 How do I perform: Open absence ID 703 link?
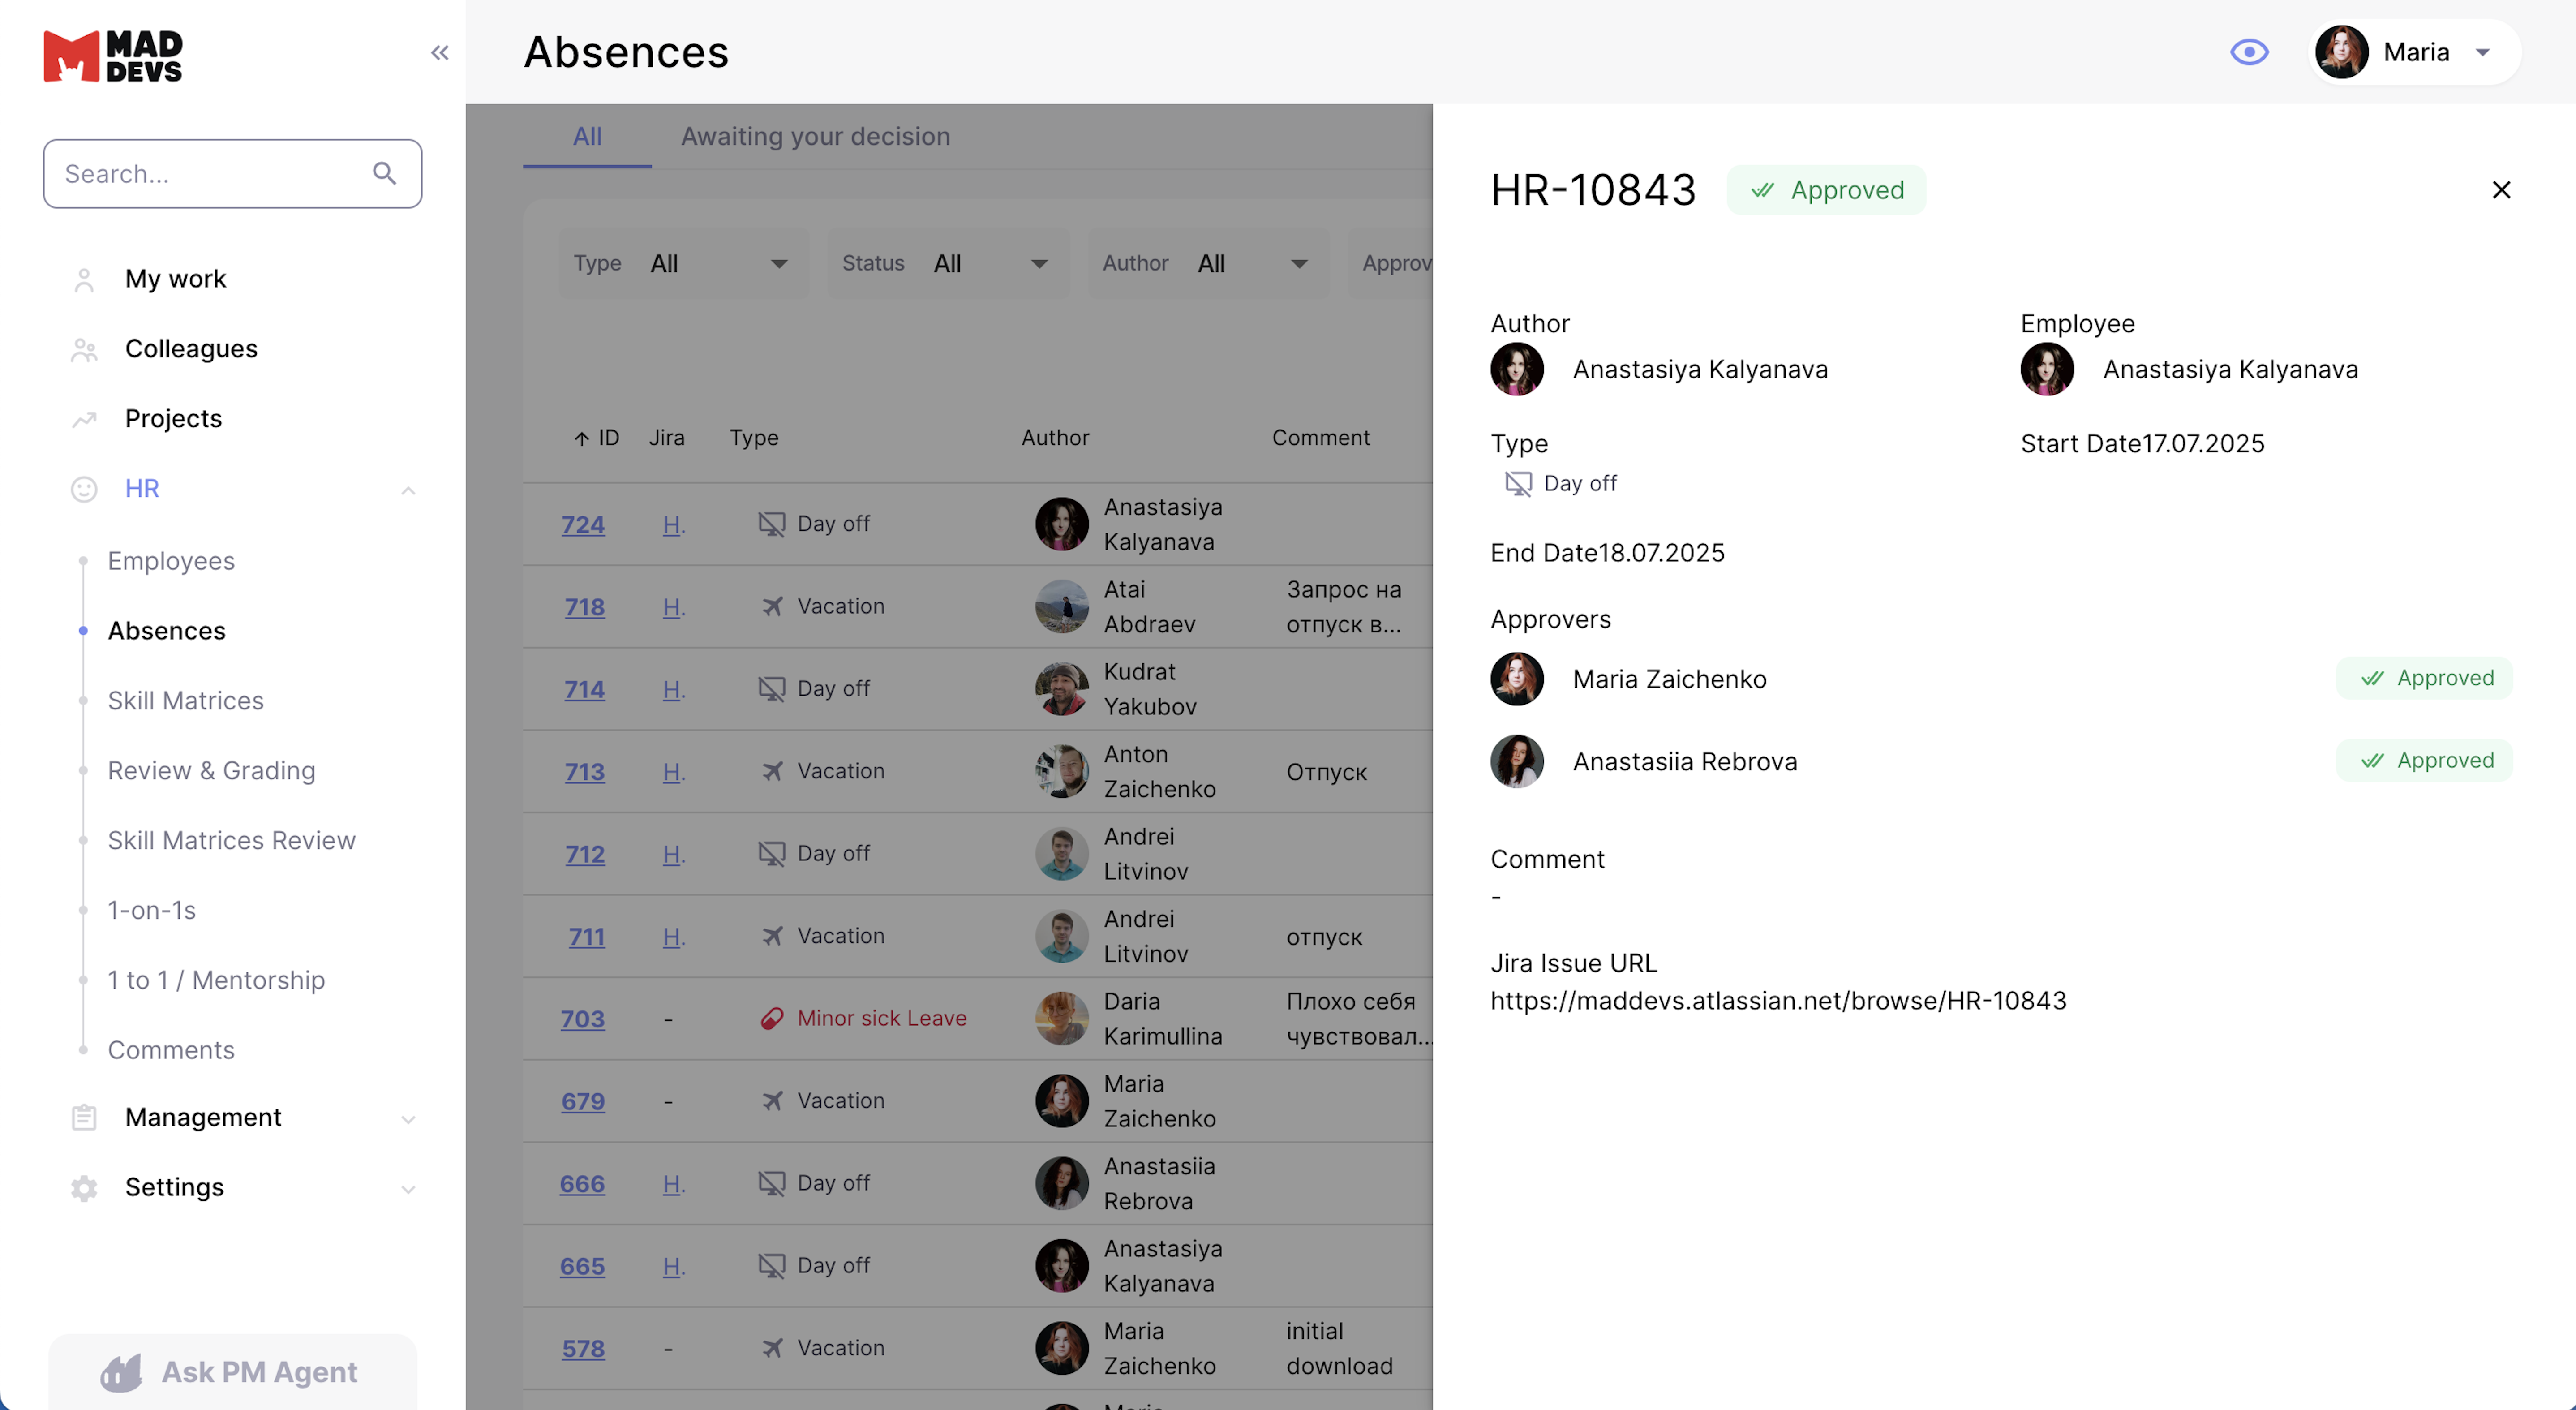pyautogui.click(x=583, y=1019)
